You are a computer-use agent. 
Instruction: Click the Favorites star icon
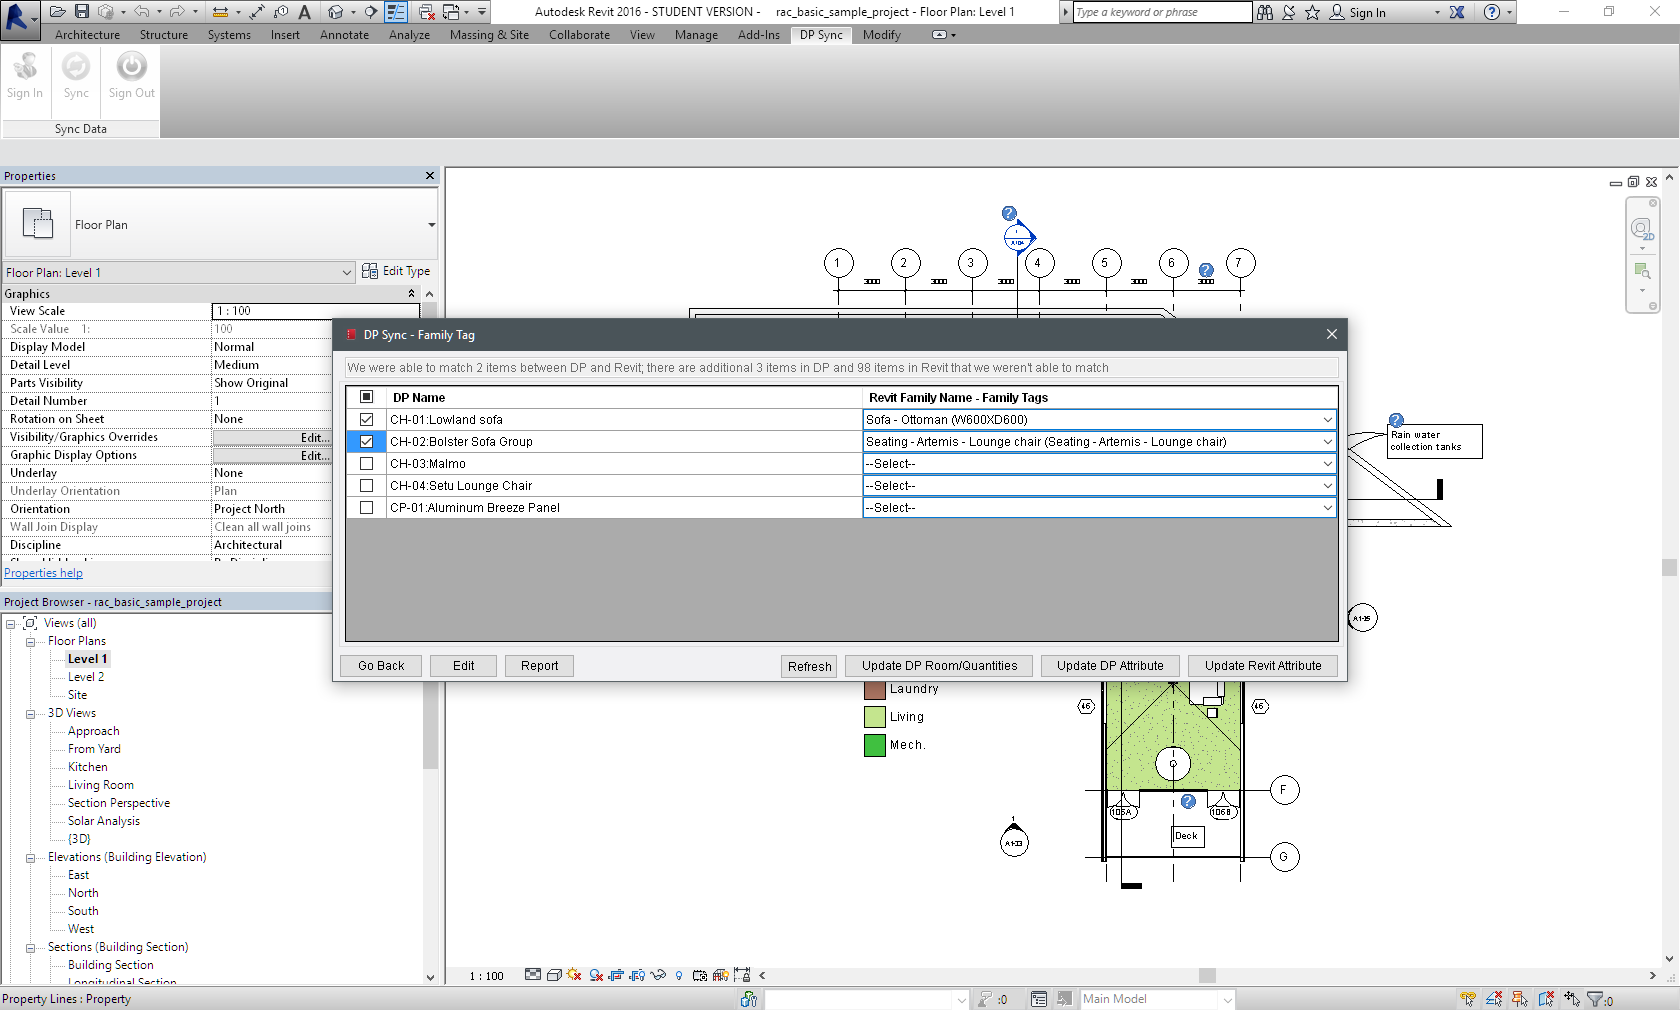(1312, 12)
